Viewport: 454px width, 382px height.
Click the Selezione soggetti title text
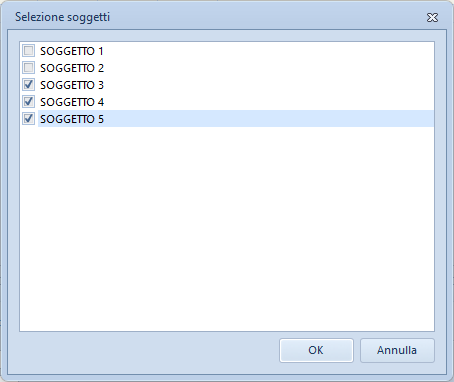[62, 17]
